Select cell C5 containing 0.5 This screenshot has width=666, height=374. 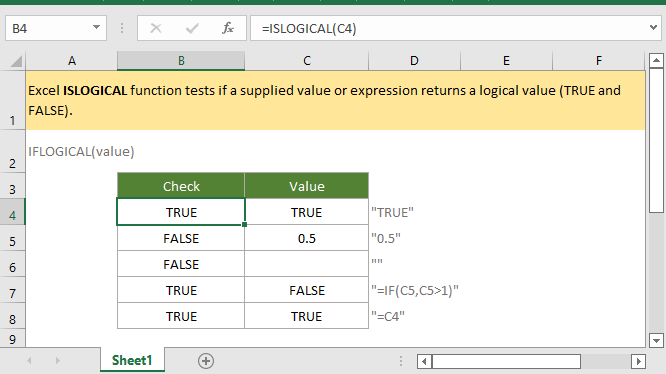tap(307, 238)
